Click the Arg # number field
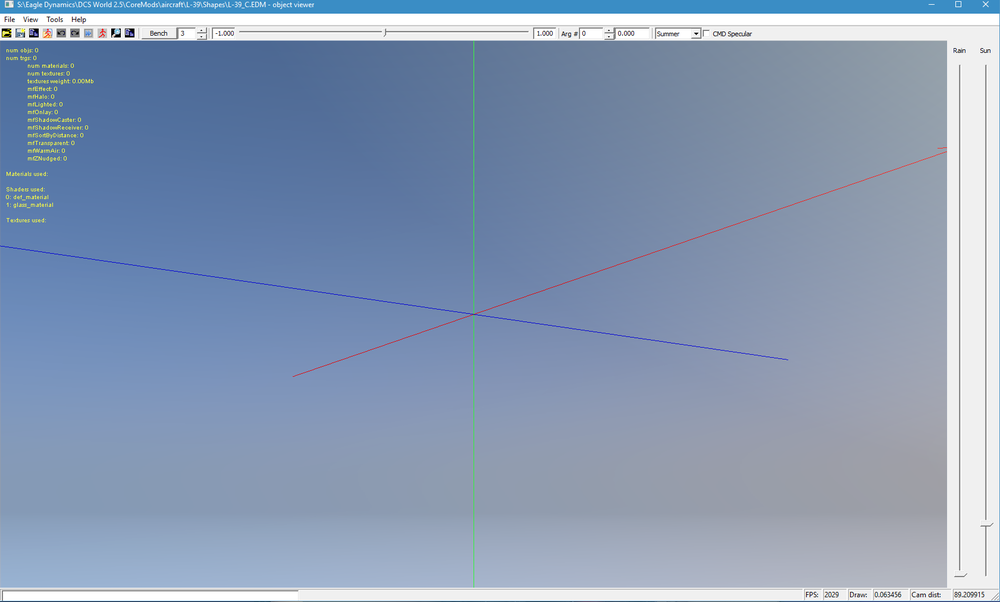Image resolution: width=1000 pixels, height=602 pixels. (x=591, y=33)
